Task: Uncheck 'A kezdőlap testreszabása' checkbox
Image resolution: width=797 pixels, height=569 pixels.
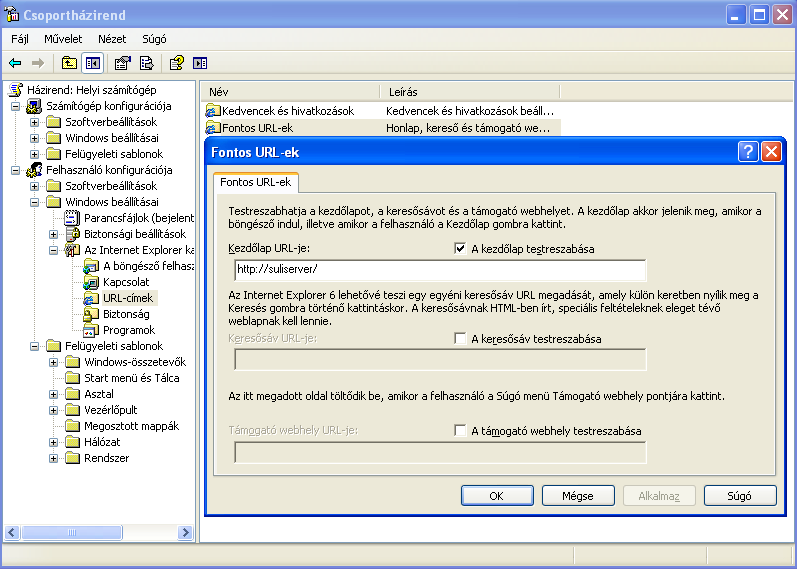Action: [x=460, y=249]
